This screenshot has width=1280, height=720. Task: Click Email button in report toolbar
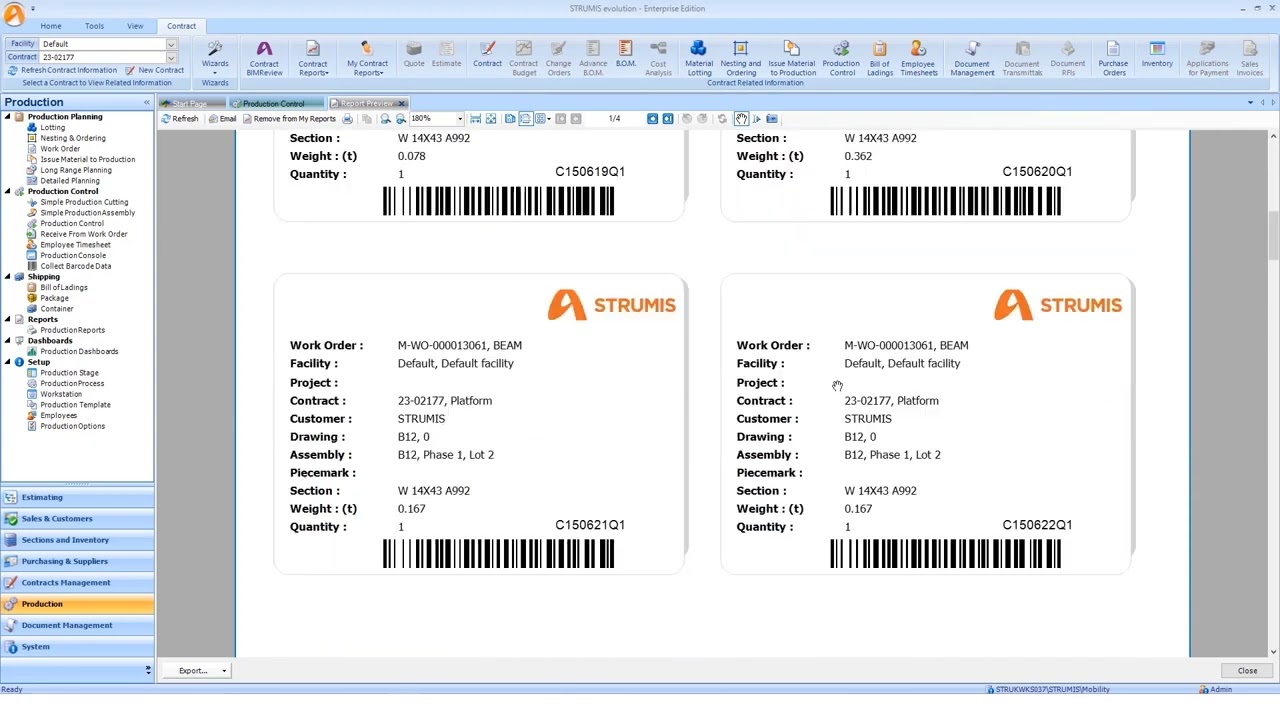click(222, 119)
